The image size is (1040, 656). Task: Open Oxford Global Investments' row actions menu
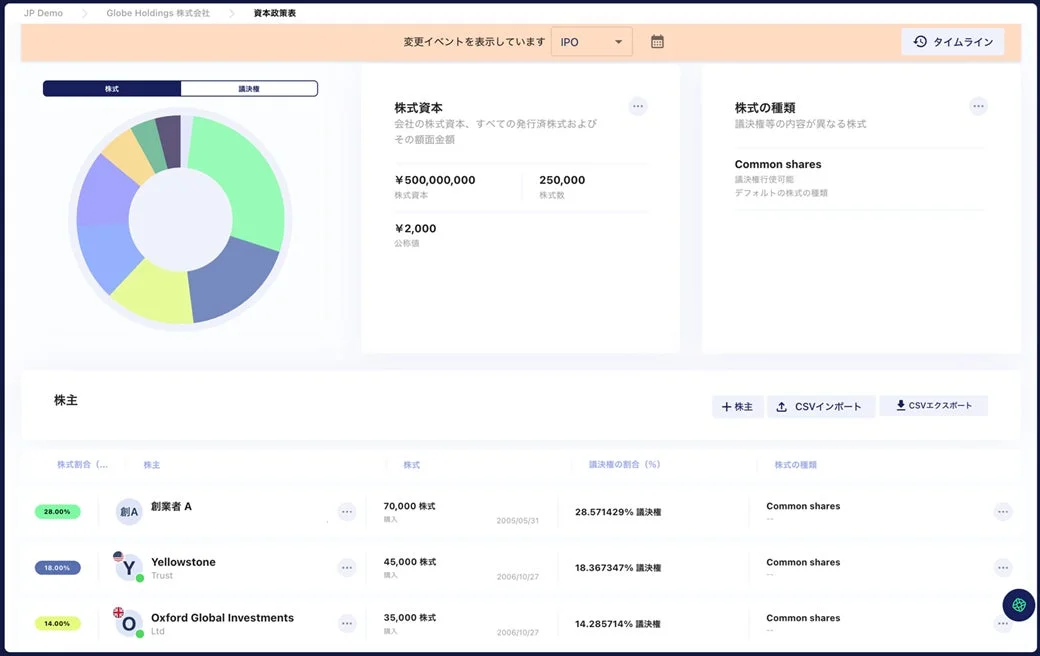tap(1002, 623)
